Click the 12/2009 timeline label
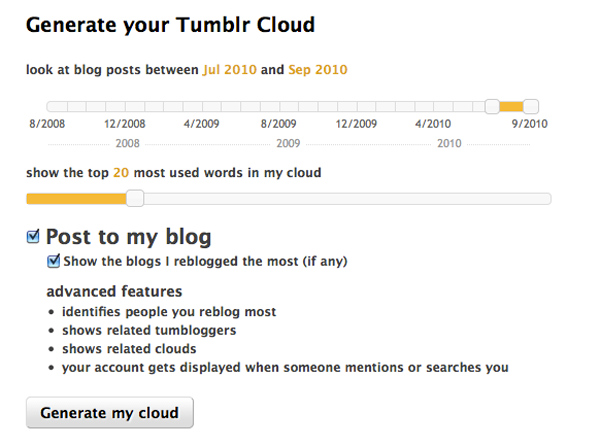Image resolution: width=600 pixels, height=447 pixels. pos(356,124)
